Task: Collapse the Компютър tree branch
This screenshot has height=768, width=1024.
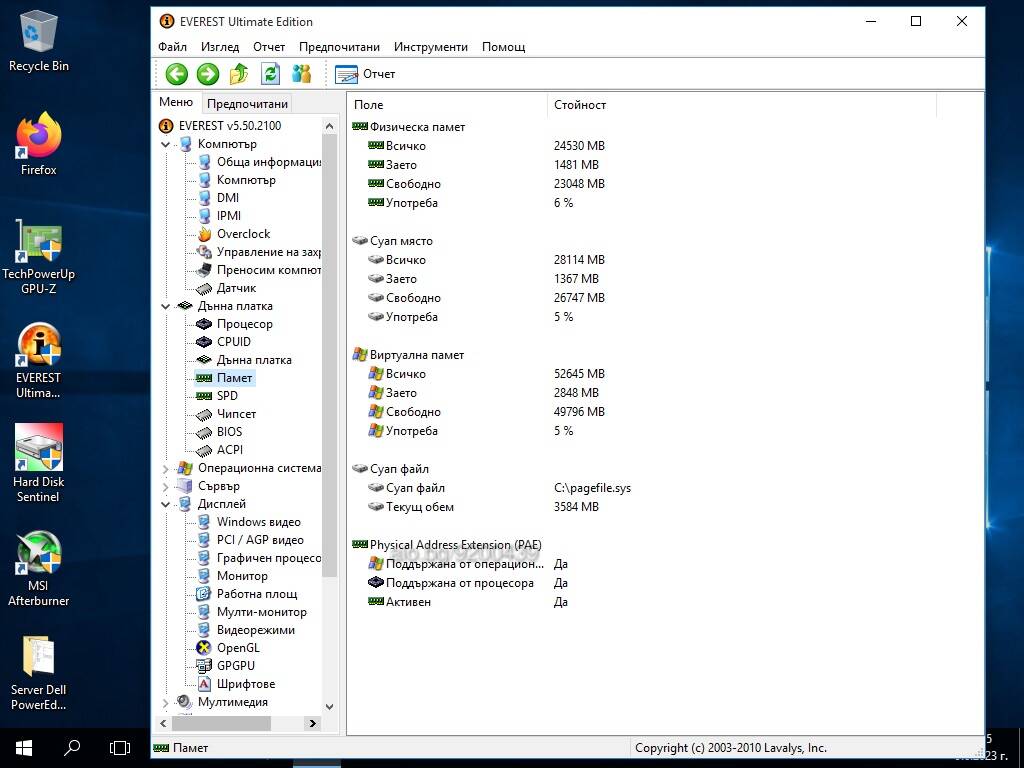Action: (166, 144)
